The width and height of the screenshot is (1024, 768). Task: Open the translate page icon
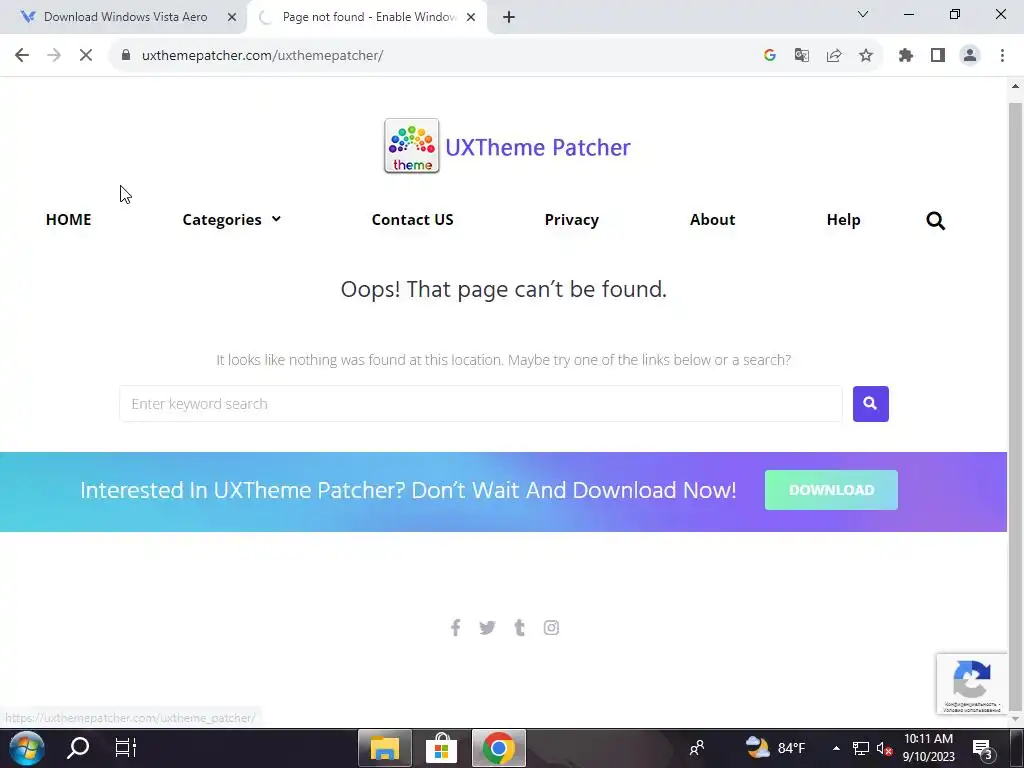(802, 56)
